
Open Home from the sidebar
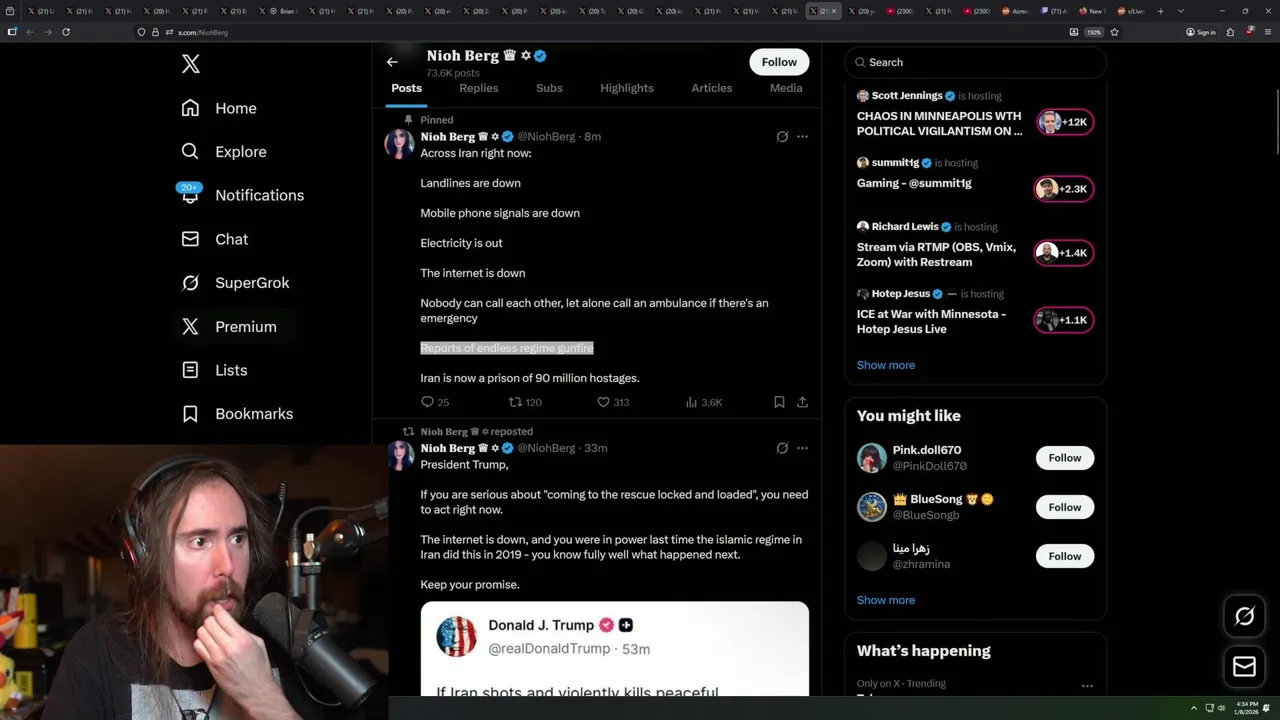(219, 108)
